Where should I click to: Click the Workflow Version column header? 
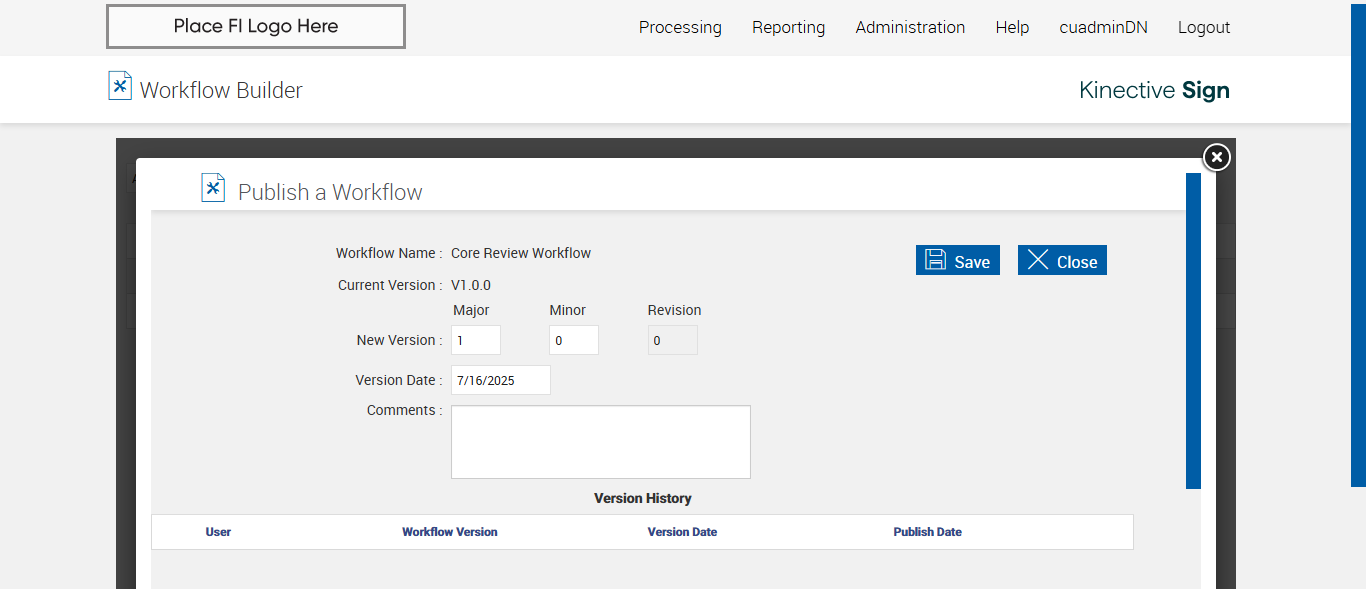click(450, 532)
